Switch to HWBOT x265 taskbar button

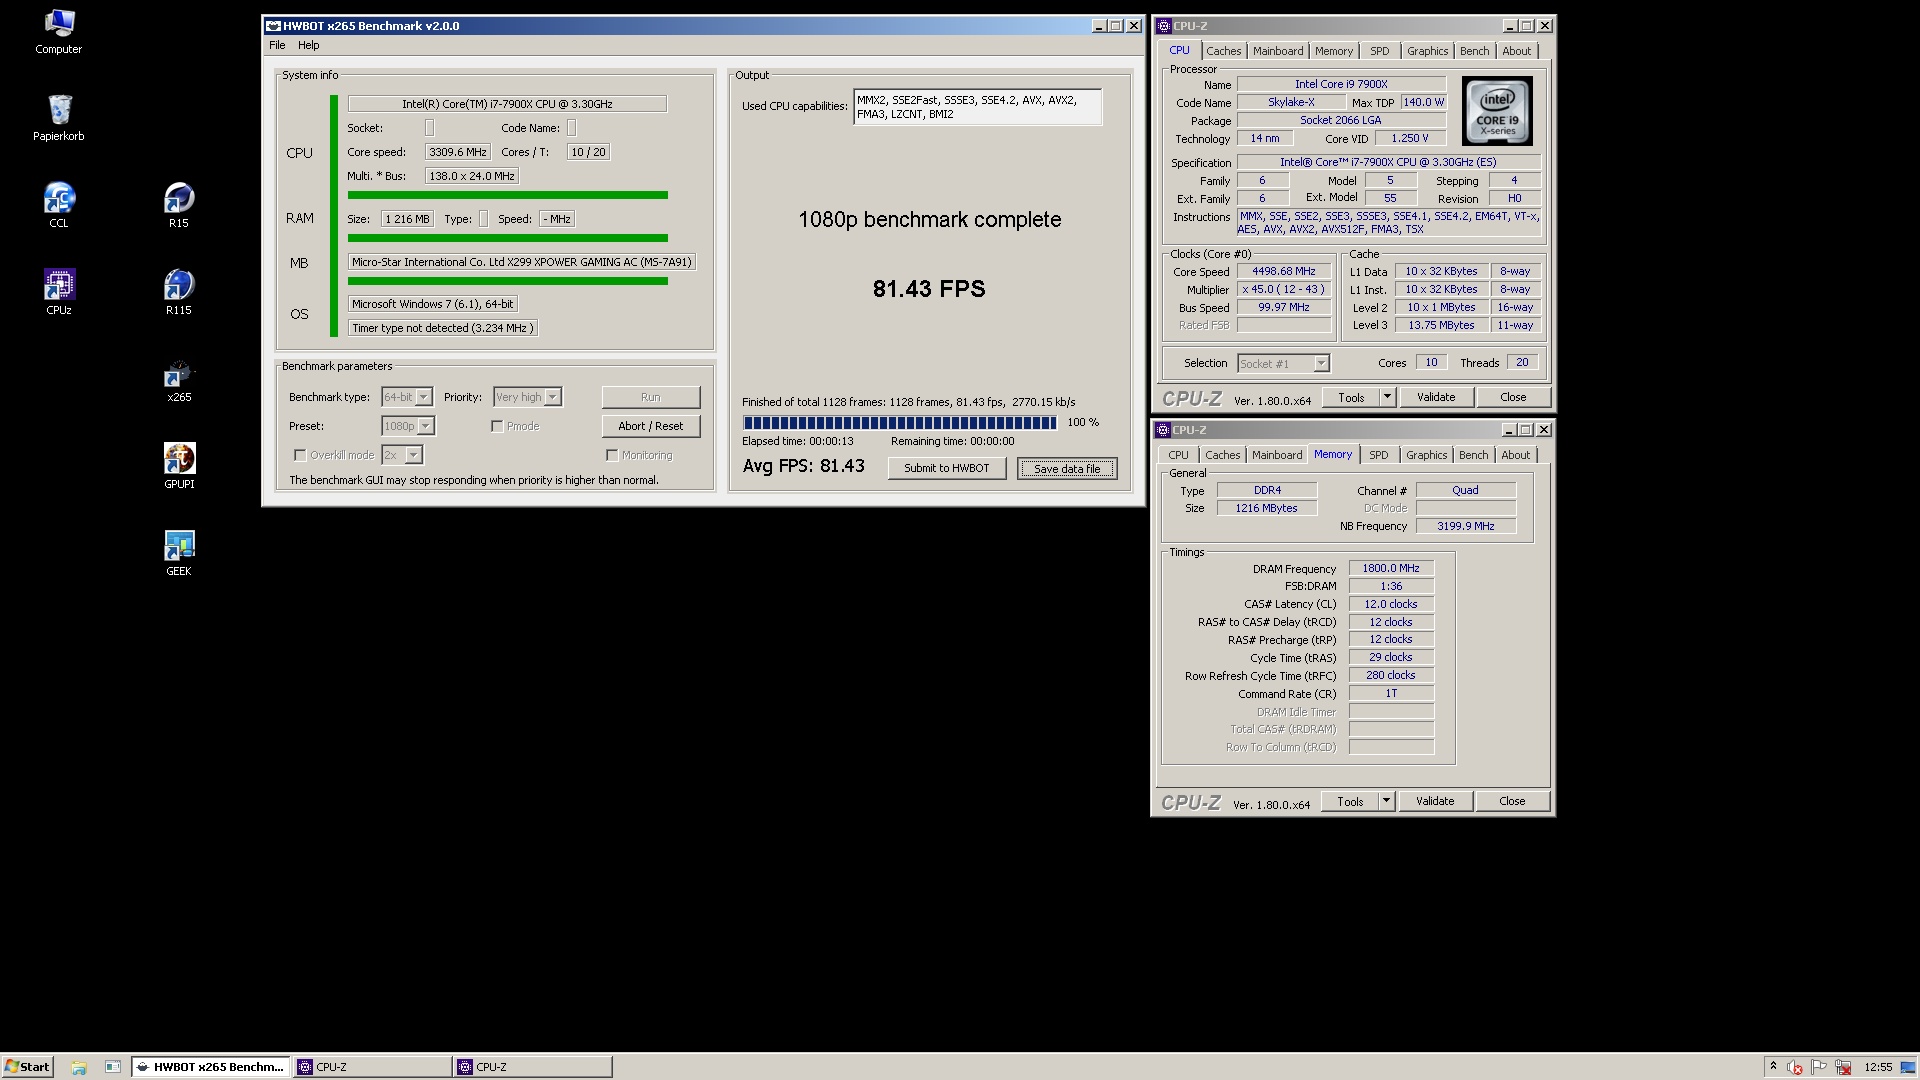pyautogui.click(x=211, y=1067)
